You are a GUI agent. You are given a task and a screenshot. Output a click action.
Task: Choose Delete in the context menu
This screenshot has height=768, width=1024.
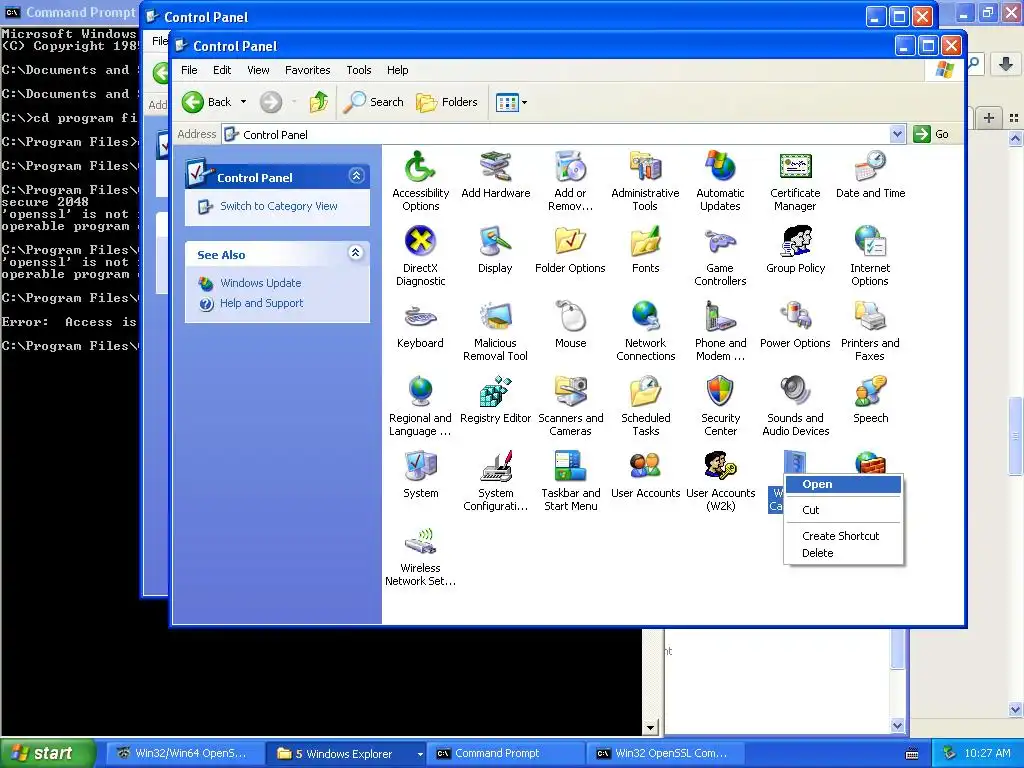843,553
